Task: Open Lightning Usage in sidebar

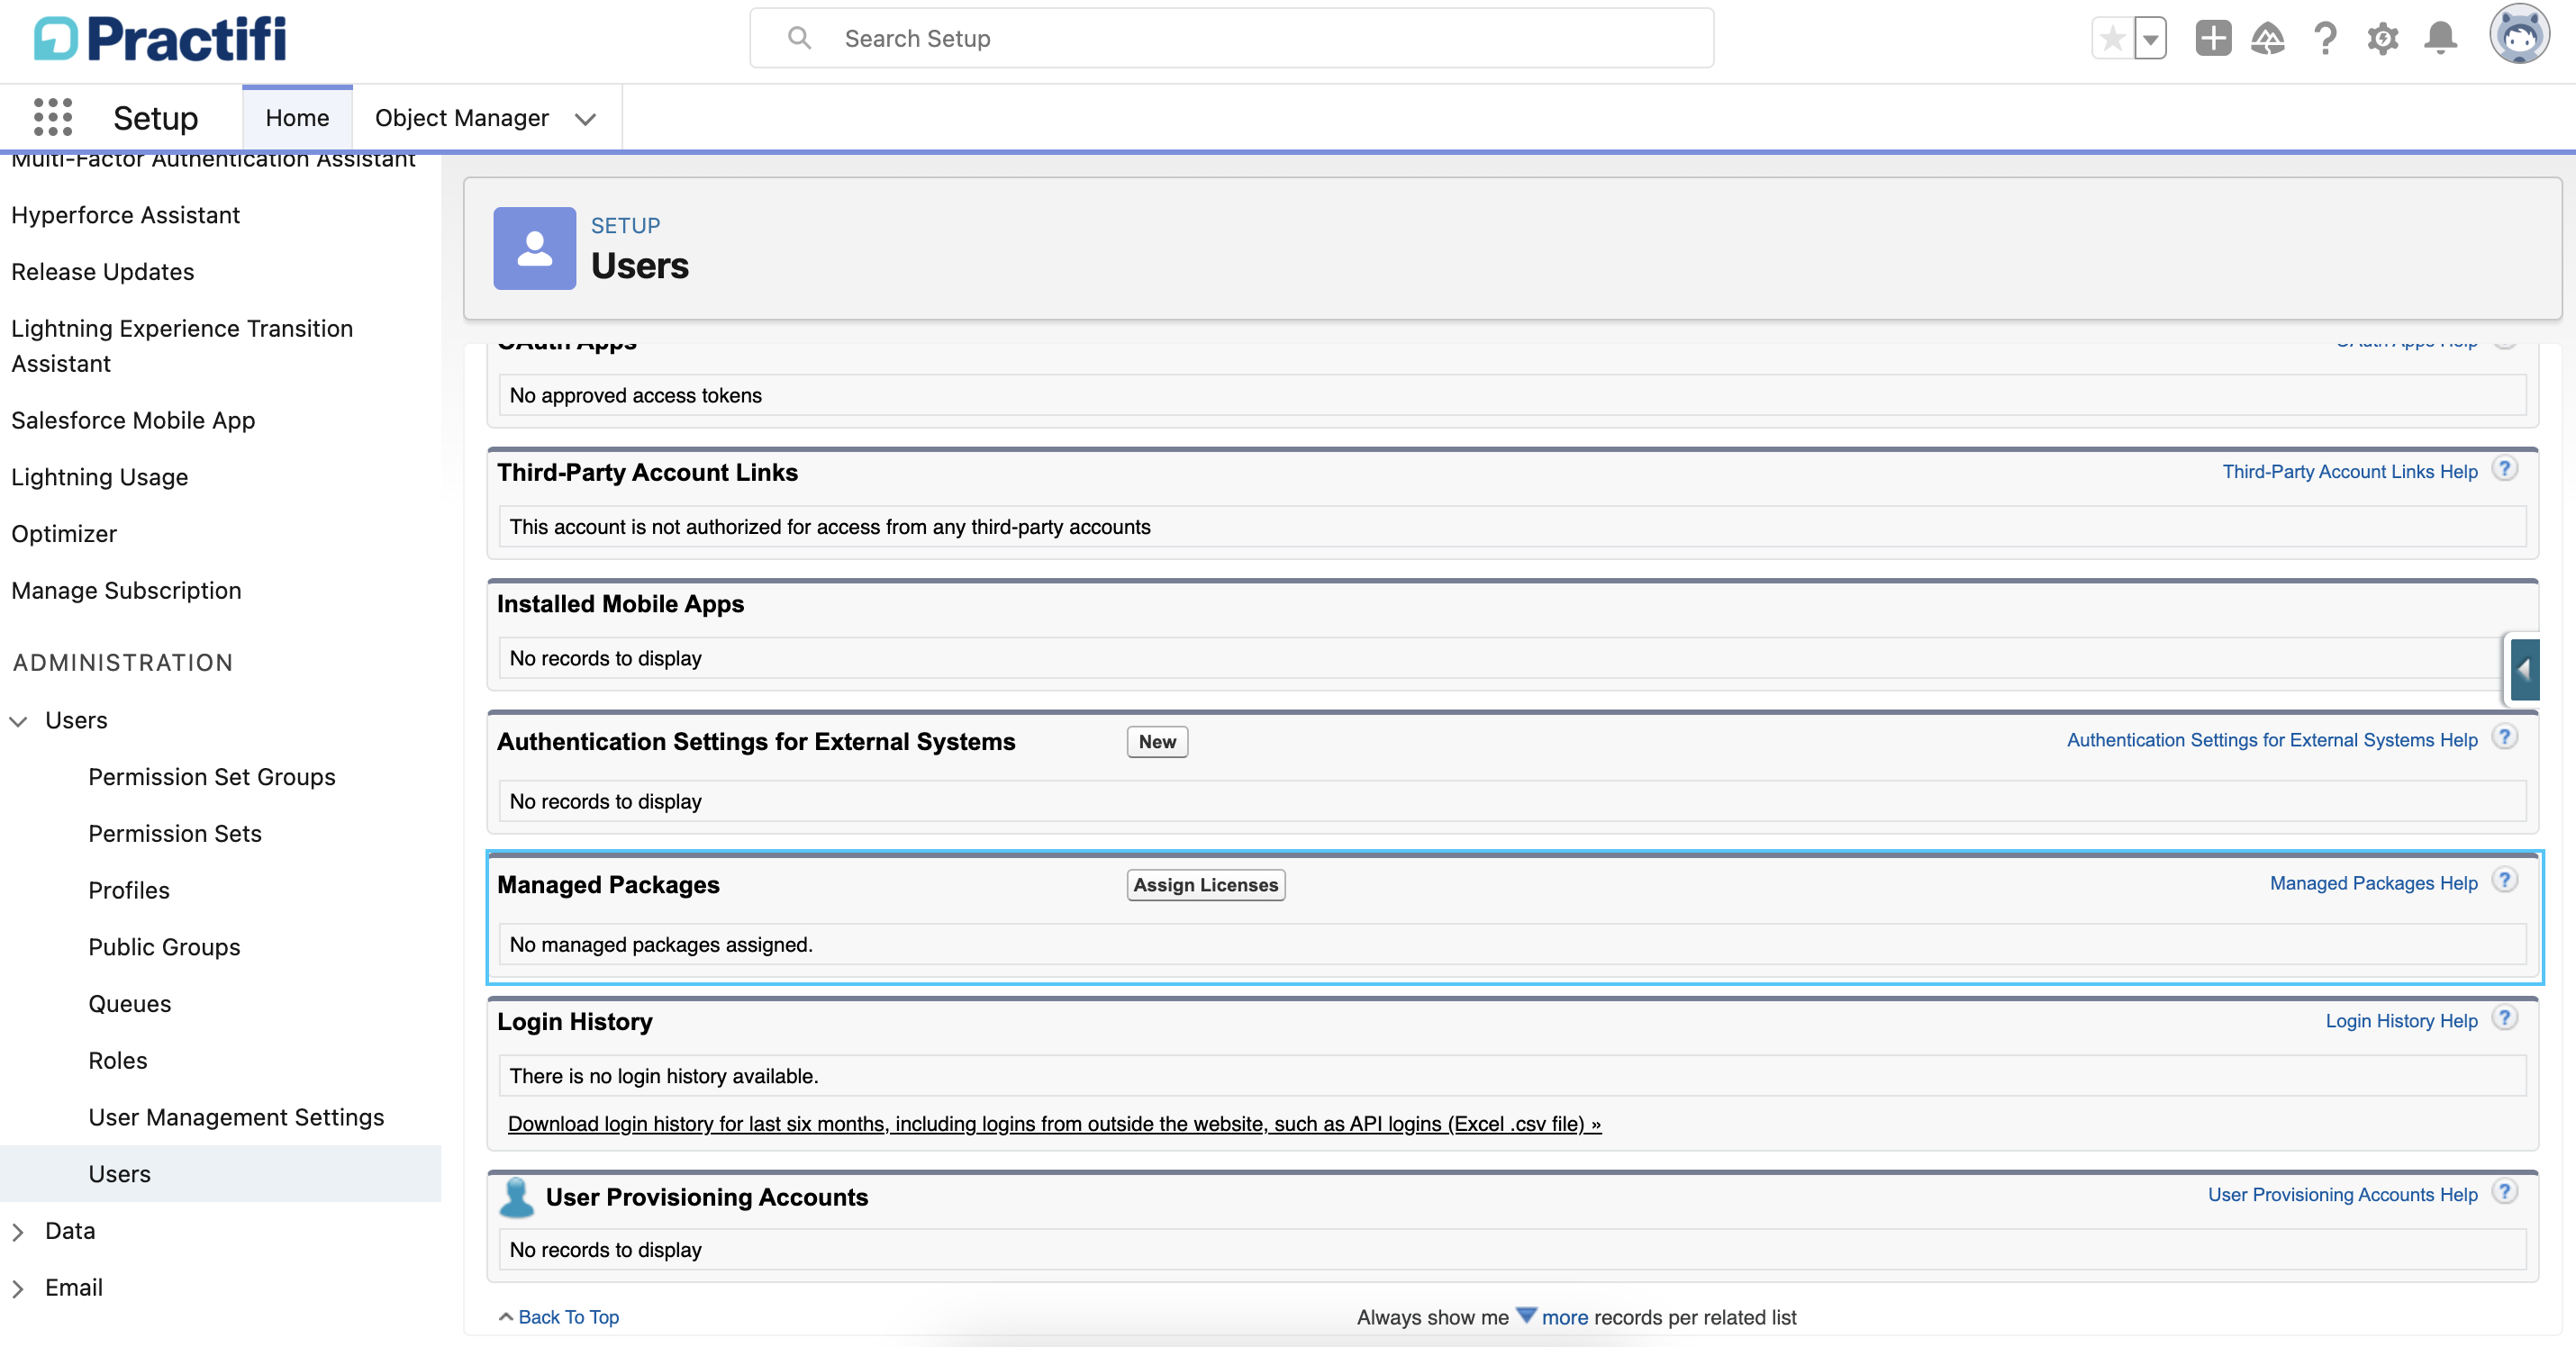Action: 99,477
